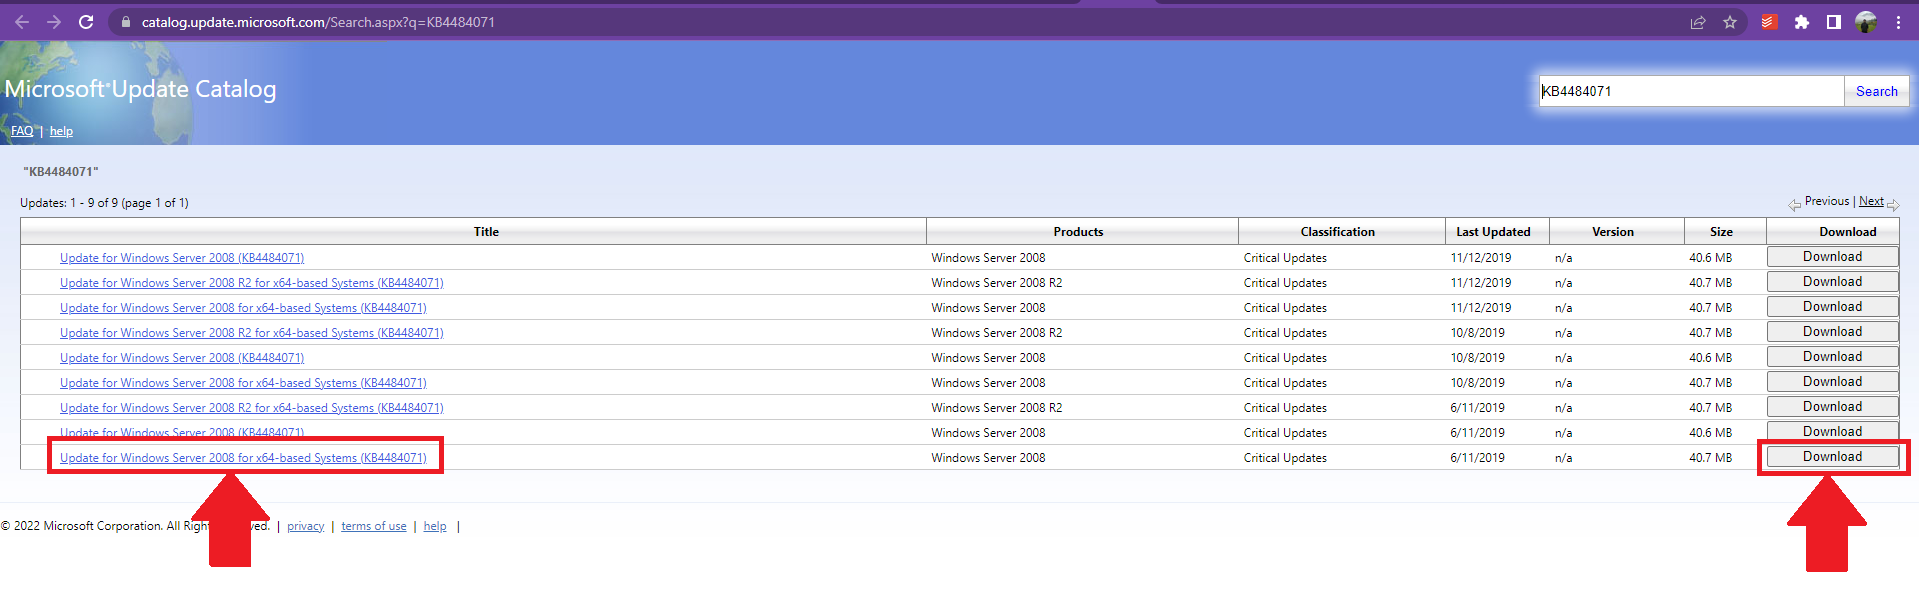Click the 6/11/2019 date in last row

tap(1477, 458)
